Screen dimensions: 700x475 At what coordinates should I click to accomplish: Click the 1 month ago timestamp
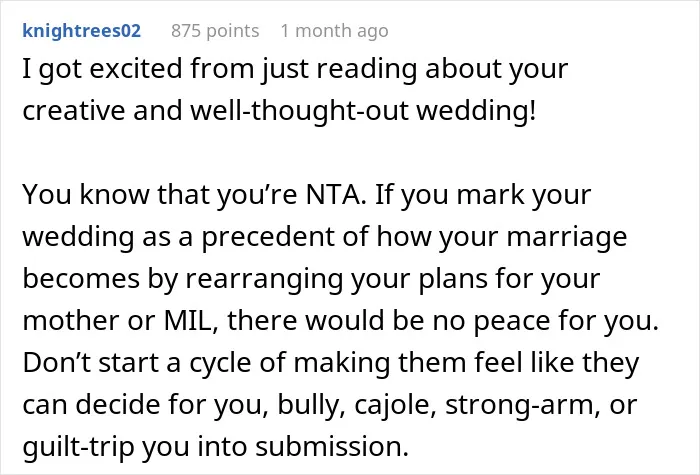point(334,31)
